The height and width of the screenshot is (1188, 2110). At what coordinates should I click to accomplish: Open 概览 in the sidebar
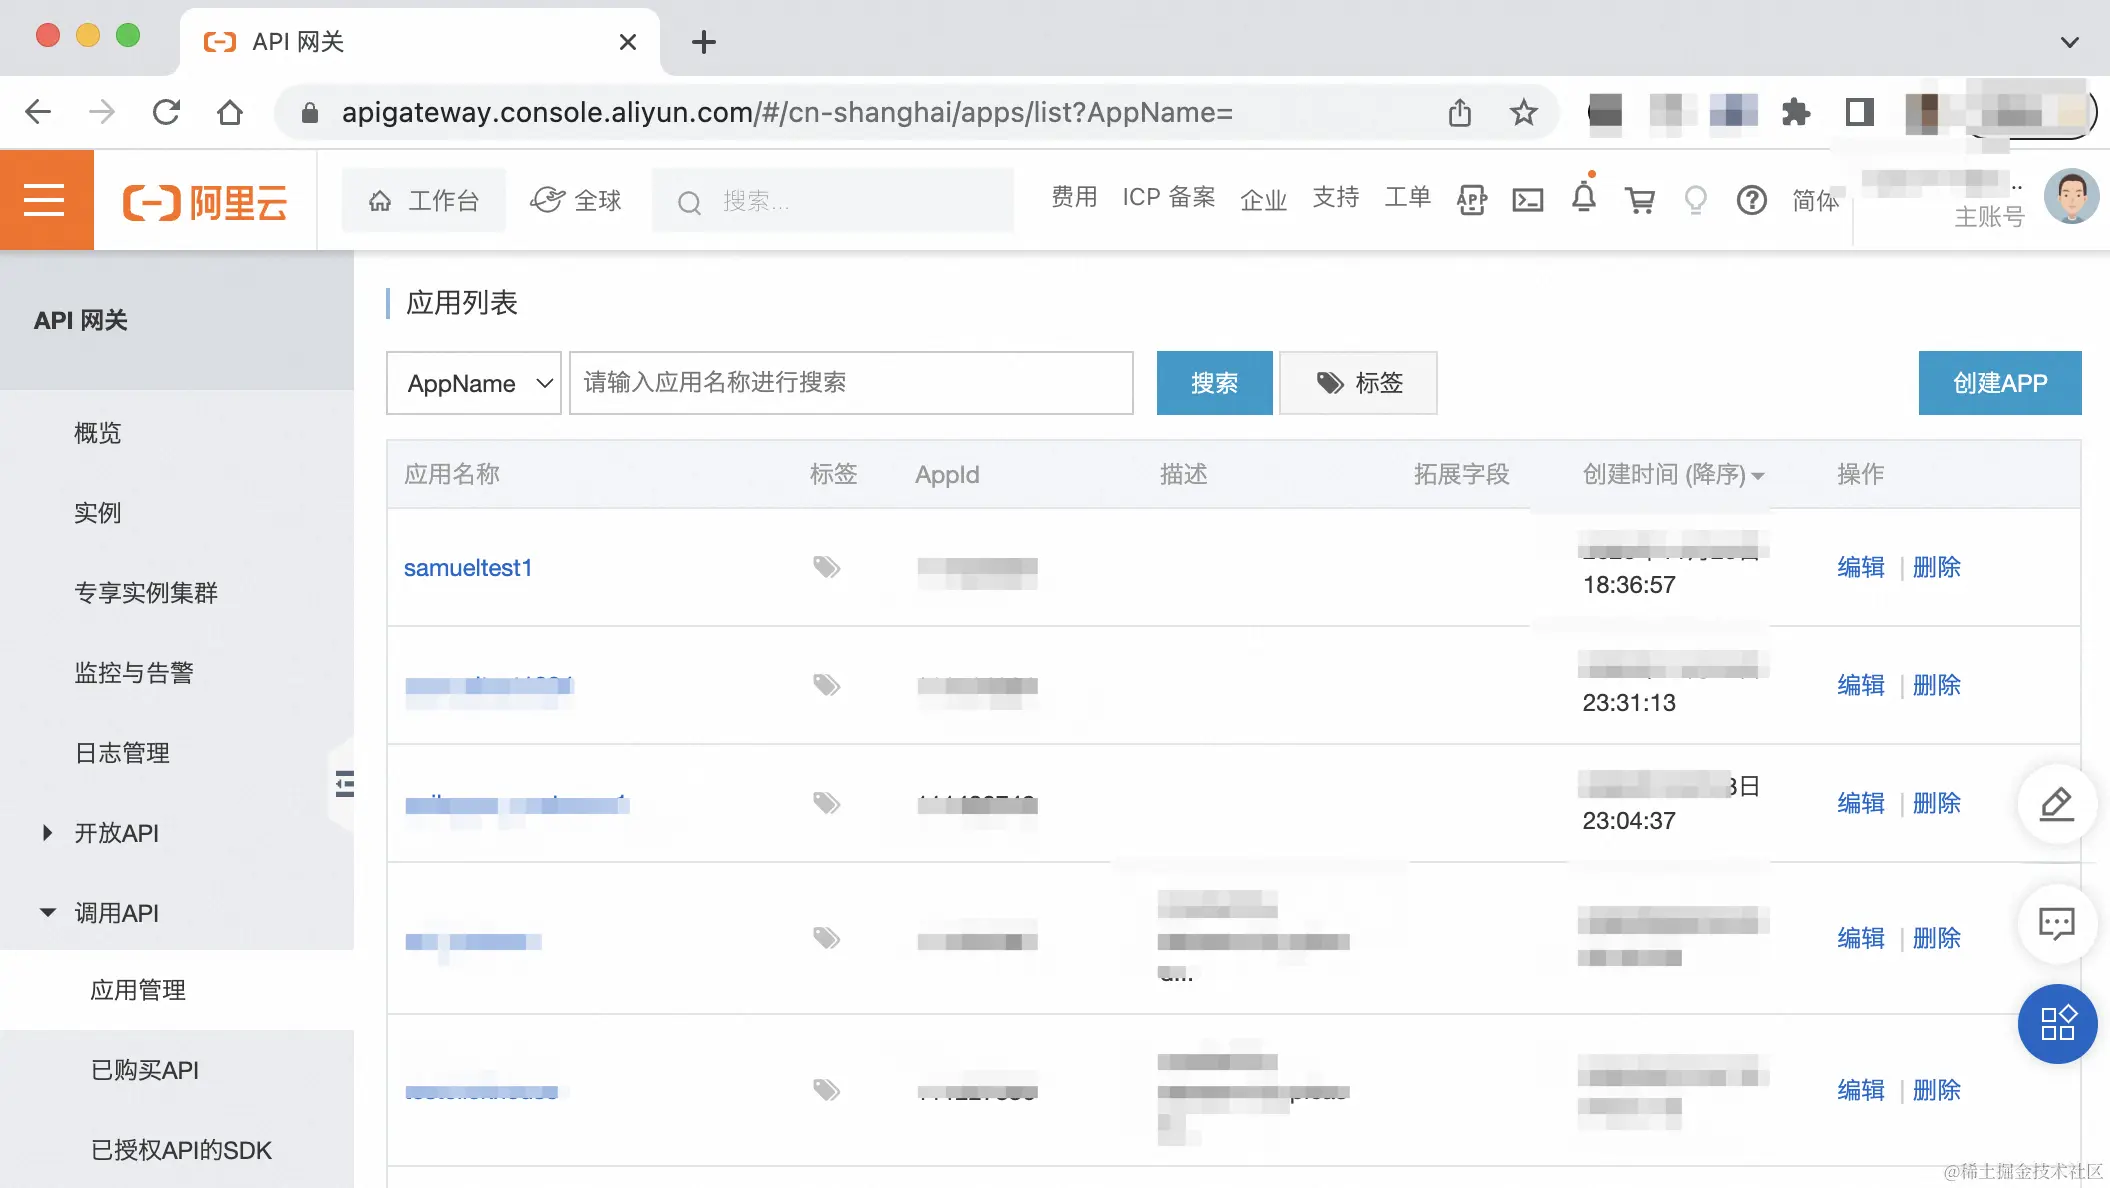tap(97, 433)
